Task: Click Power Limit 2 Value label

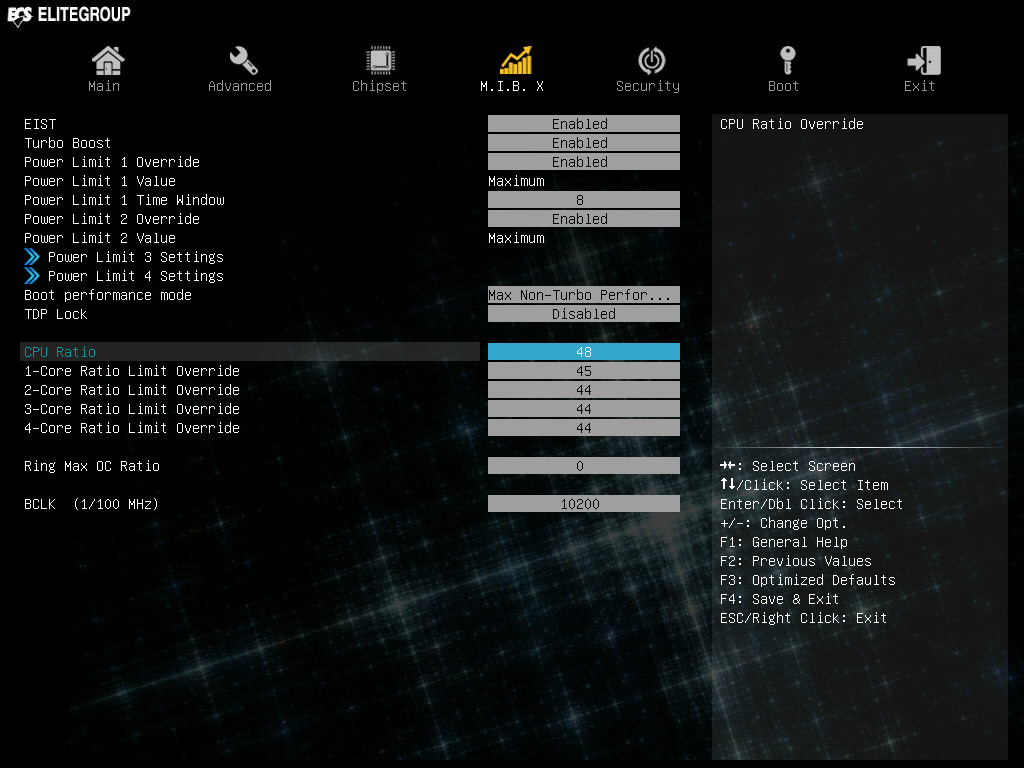Action: 100,238
